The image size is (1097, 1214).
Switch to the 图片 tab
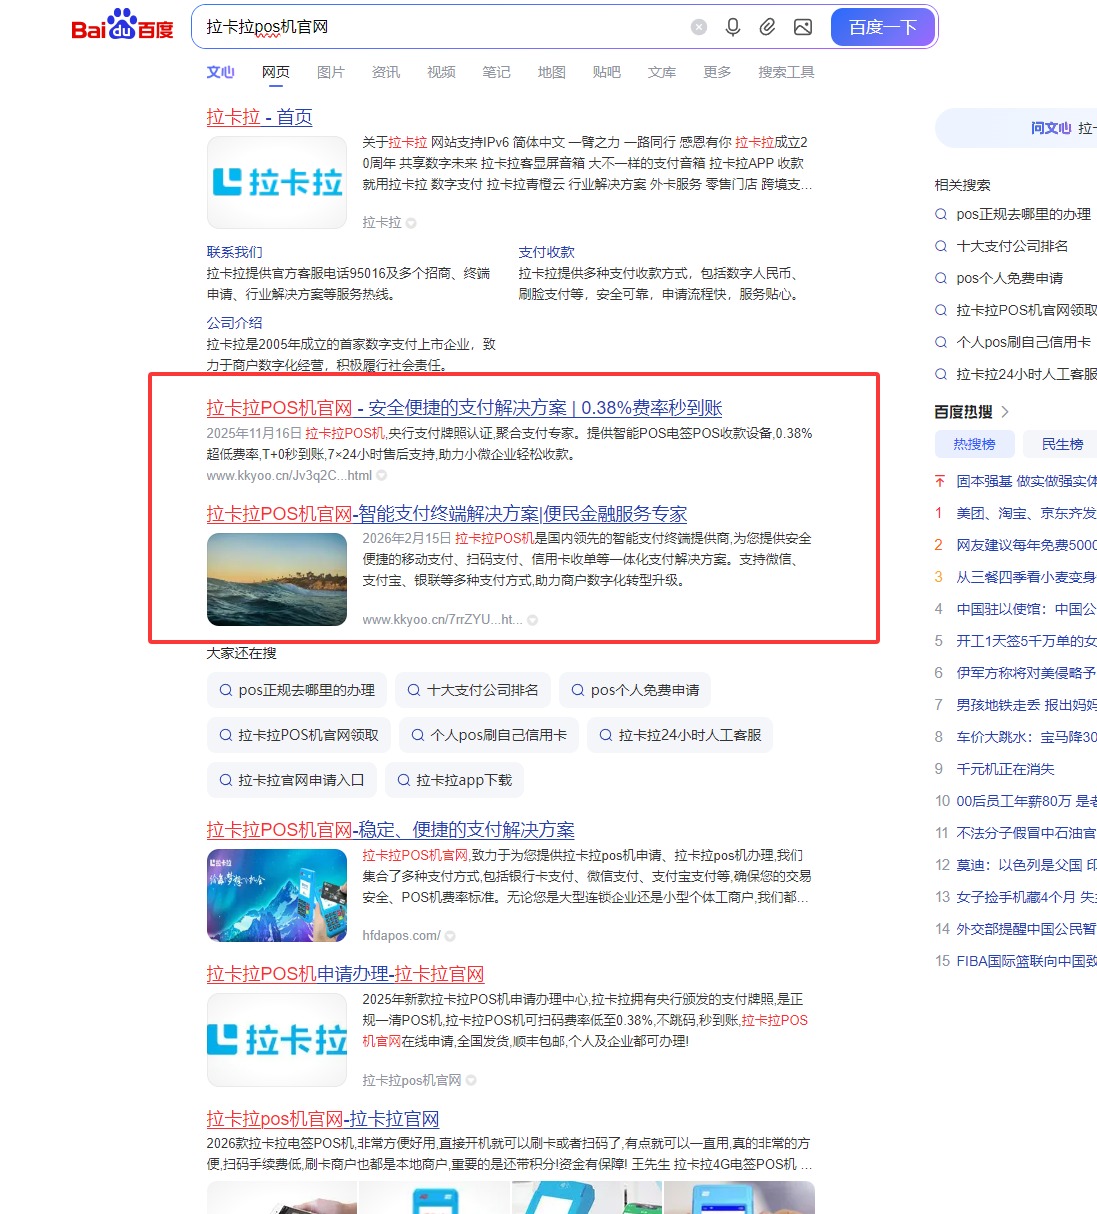331,72
